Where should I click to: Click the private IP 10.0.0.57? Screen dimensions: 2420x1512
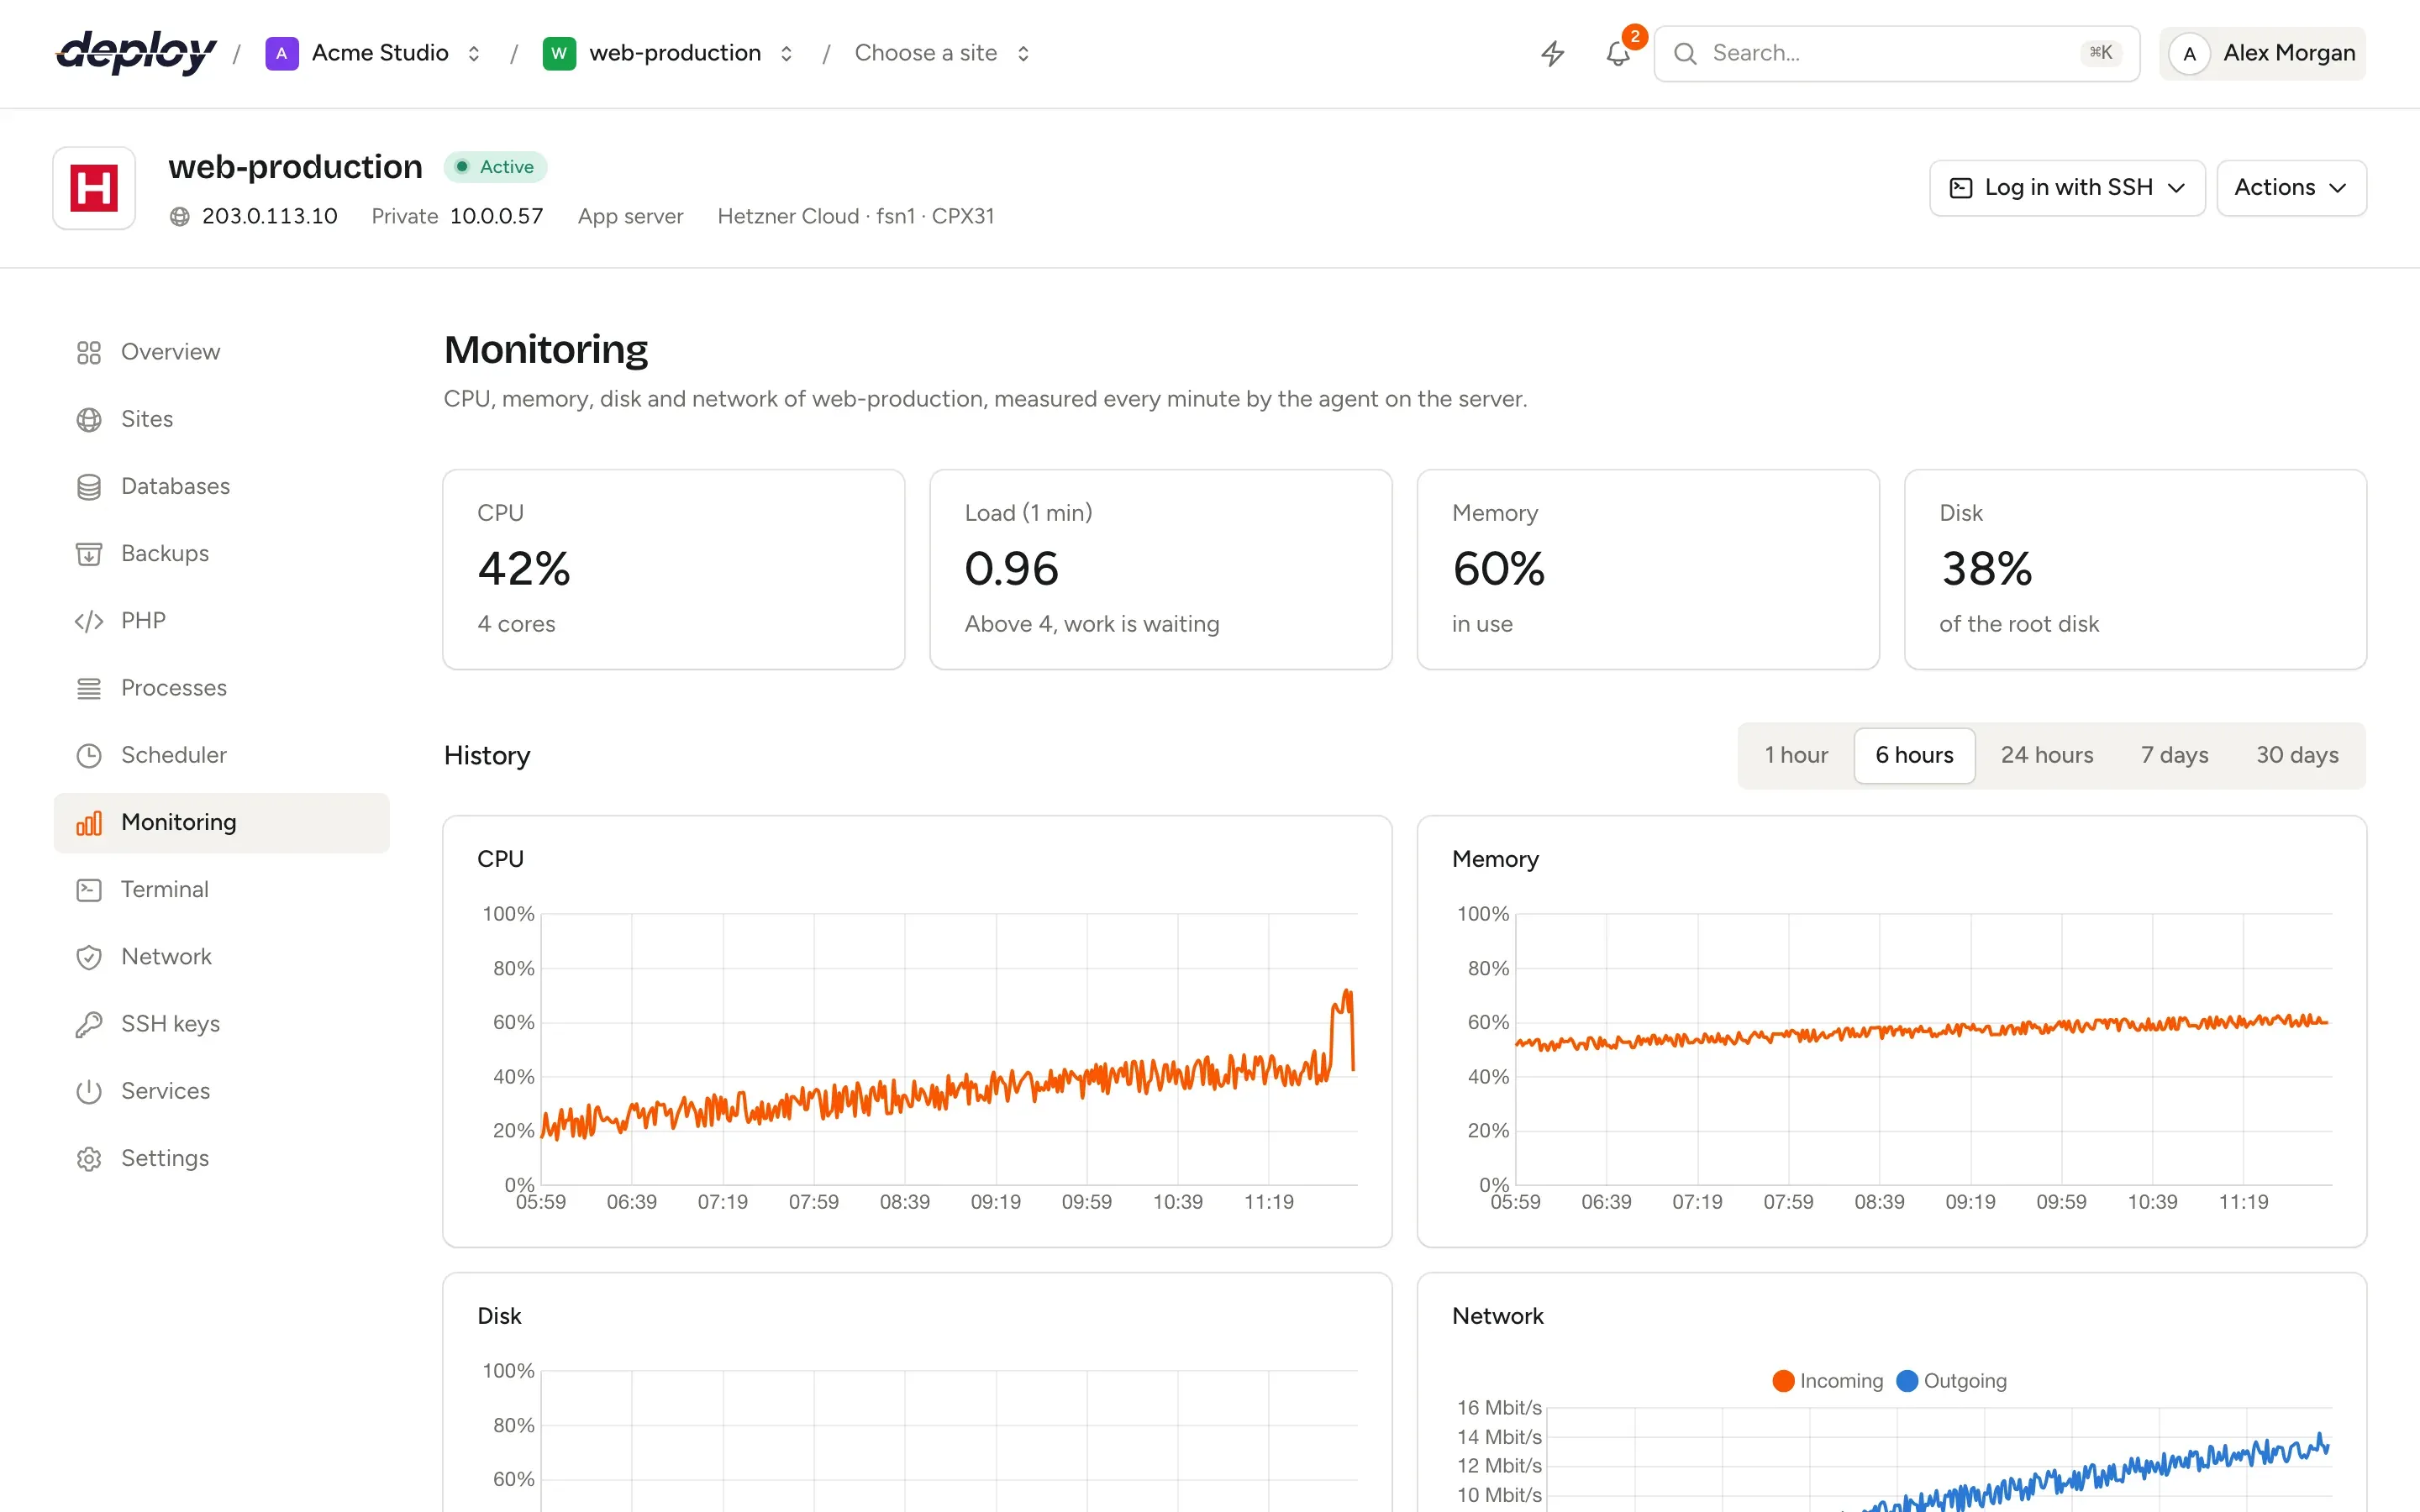coord(496,216)
